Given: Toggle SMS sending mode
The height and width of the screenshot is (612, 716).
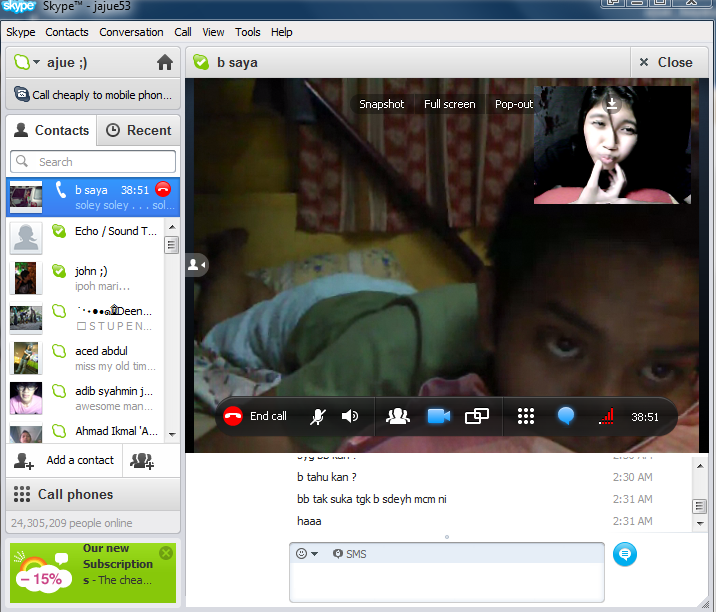Looking at the screenshot, I should click(x=350, y=554).
